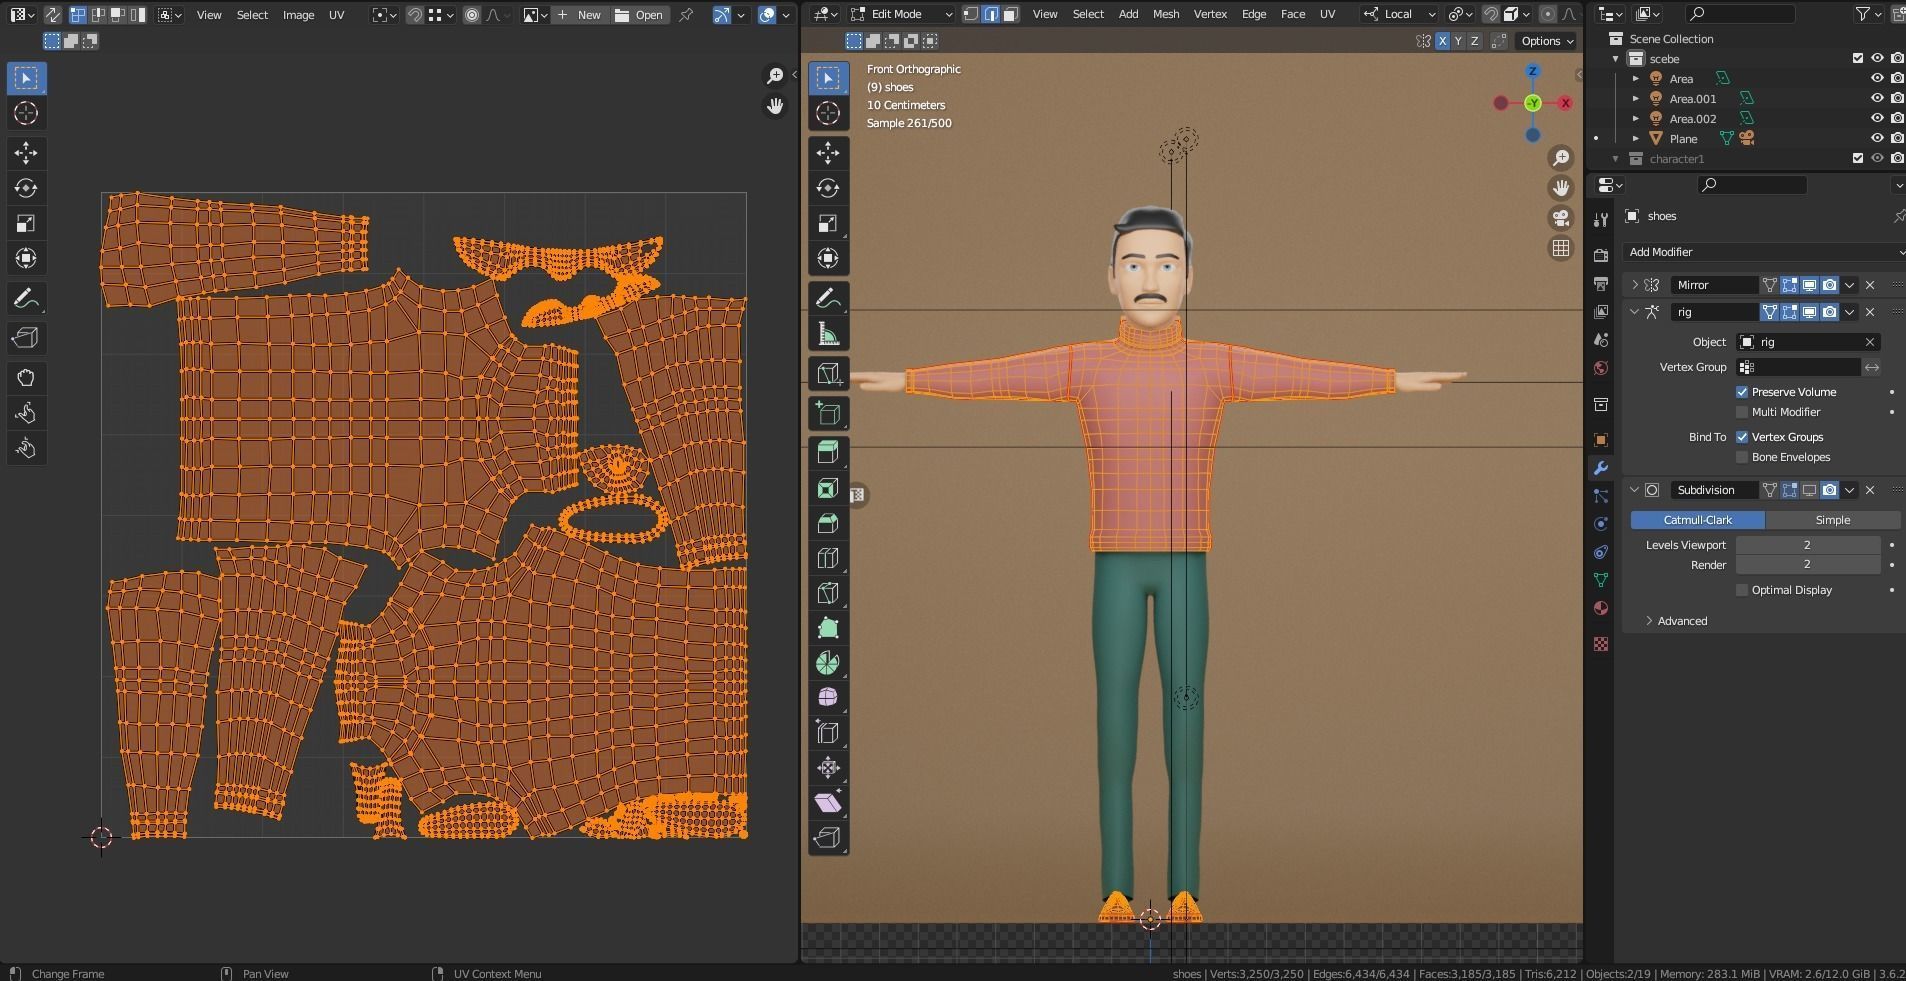Viewport: 1906px width, 981px height.
Task: Open the Edge menu
Action: [x=1253, y=14]
